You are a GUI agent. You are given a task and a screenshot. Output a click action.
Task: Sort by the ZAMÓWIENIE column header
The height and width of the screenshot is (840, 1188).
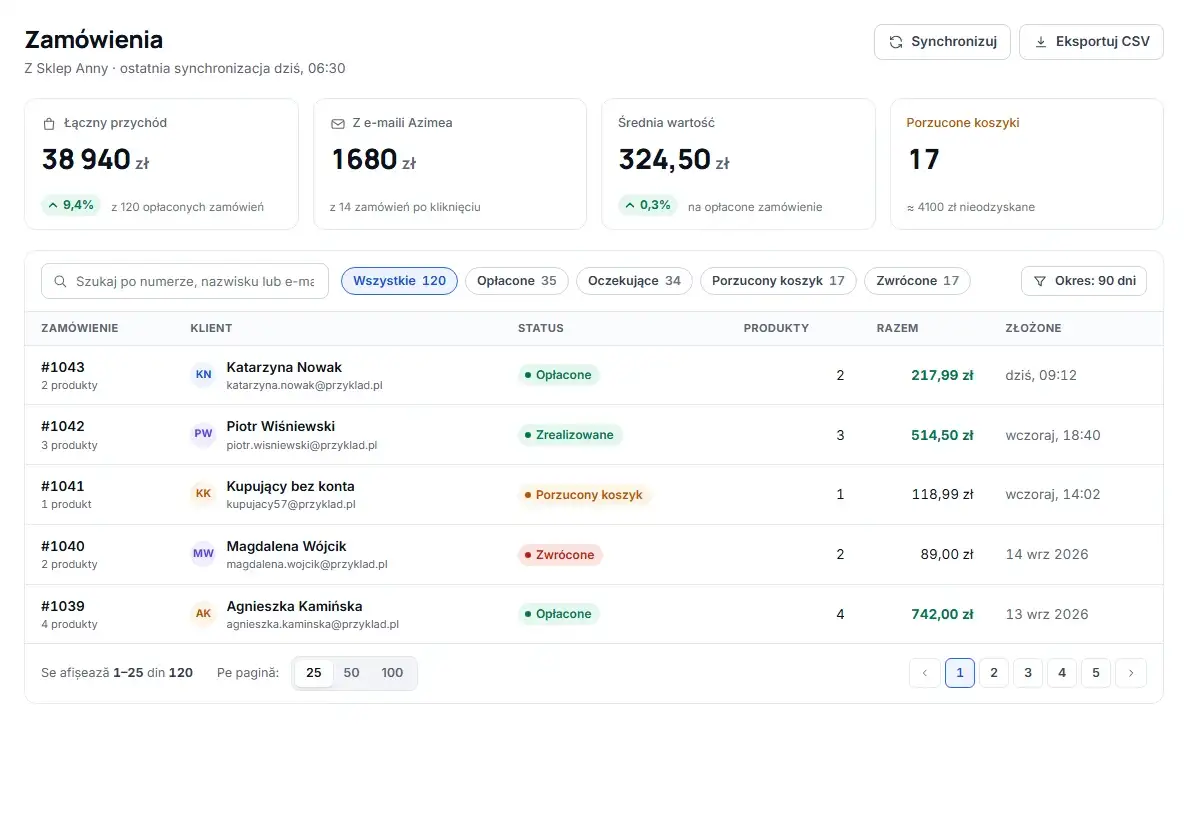[x=80, y=328]
